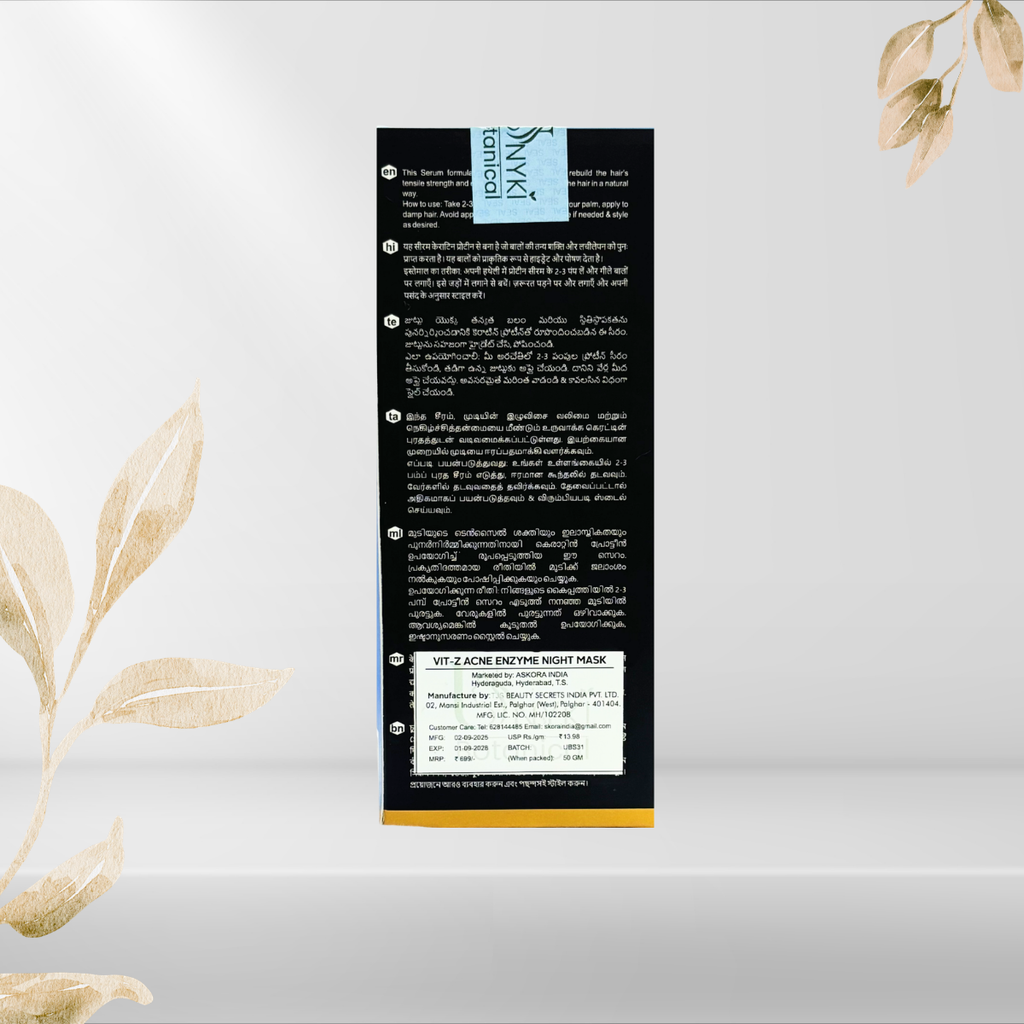Click the EXP date '01-09-2028'

[x=471, y=748]
